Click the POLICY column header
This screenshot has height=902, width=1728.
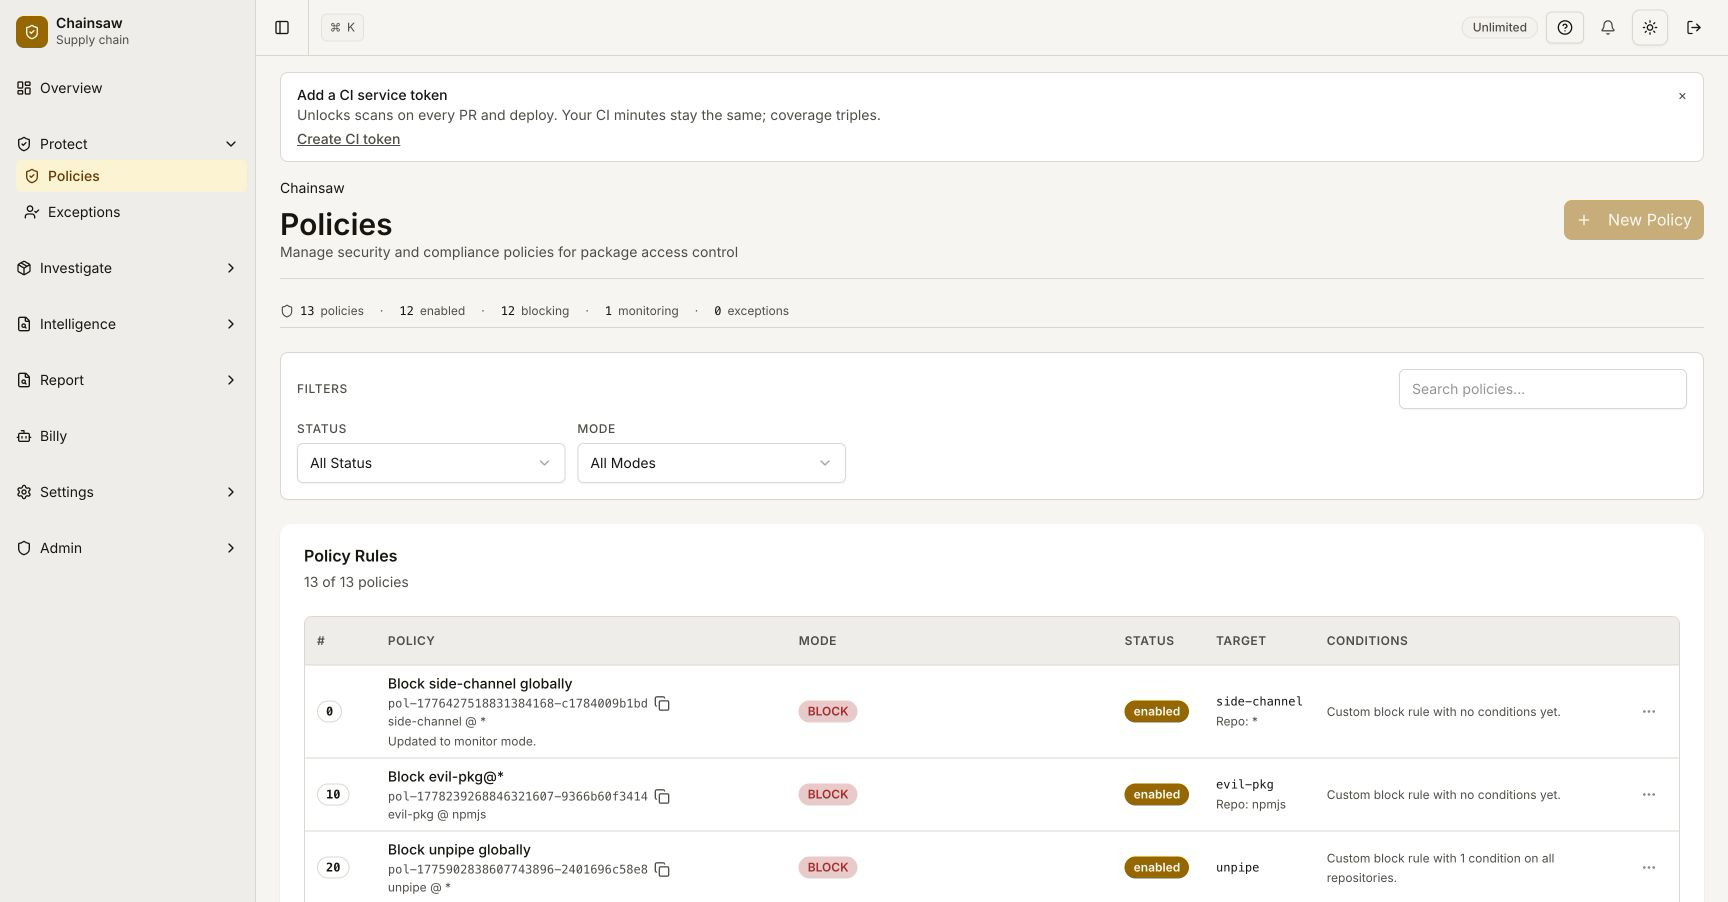411,641
